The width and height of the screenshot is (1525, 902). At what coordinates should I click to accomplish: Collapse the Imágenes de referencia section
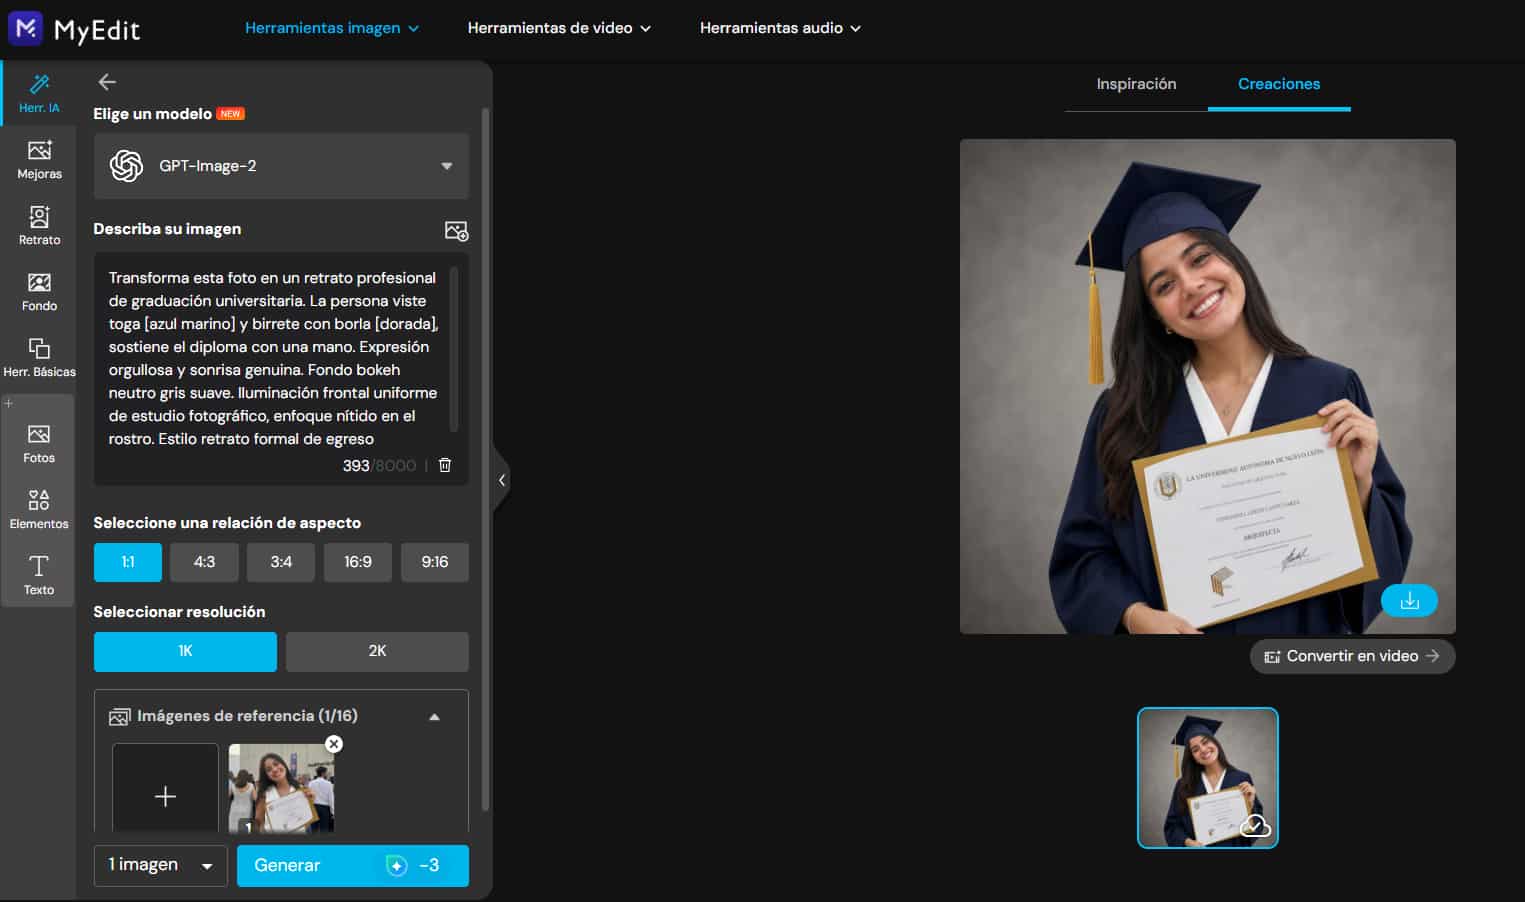point(434,717)
